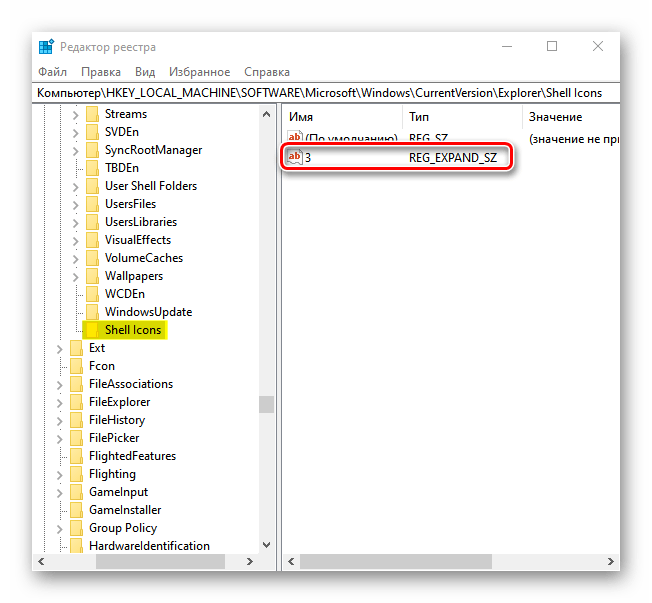The image size is (652, 603).
Task: Sort by the Имя column header
Action: pos(343,117)
